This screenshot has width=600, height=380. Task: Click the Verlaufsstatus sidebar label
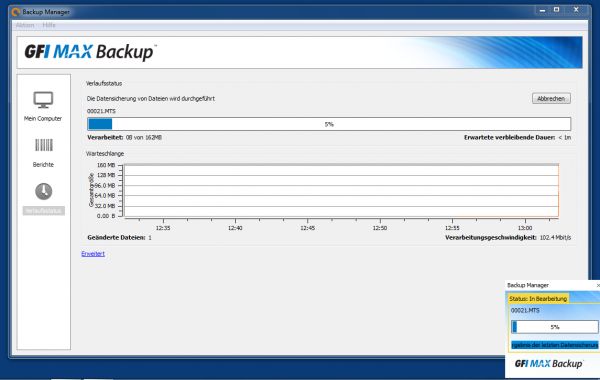[x=44, y=211]
